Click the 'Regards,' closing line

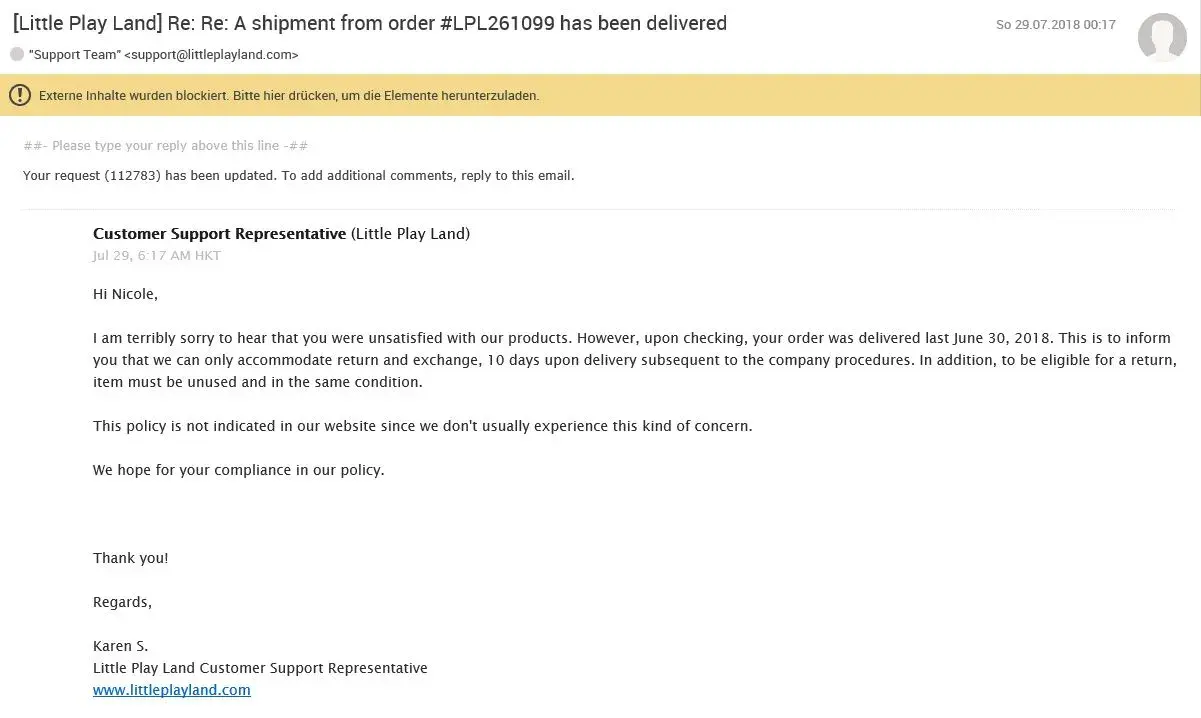tap(122, 602)
